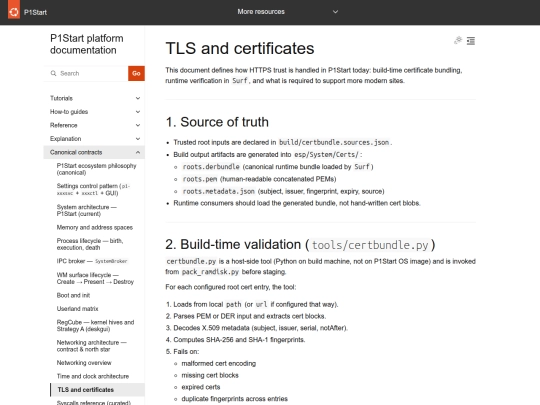The width and height of the screenshot is (540, 405).
Task: Open Networking architecture contract page
Action: point(92,346)
